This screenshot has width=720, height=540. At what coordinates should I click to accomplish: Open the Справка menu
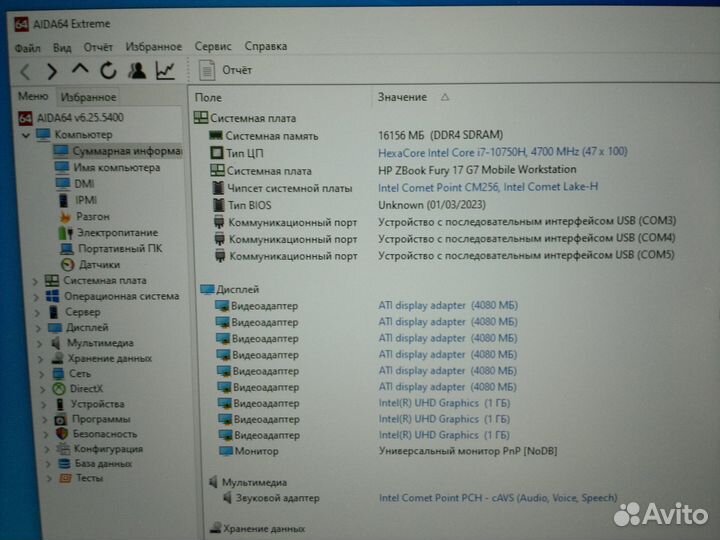[265, 46]
